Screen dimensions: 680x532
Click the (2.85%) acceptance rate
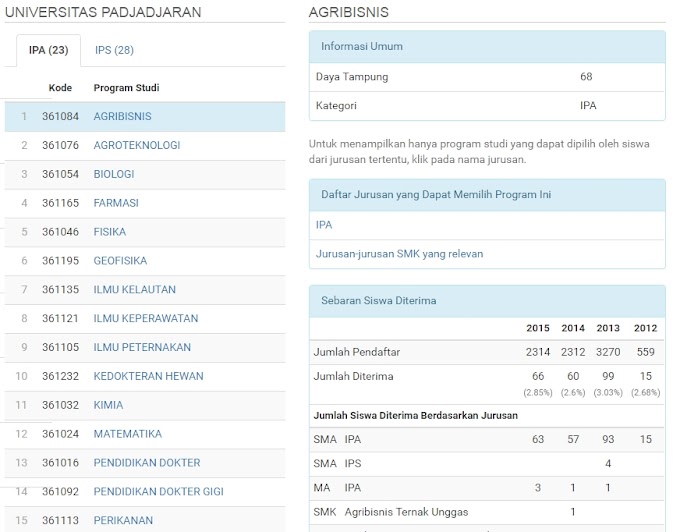click(538, 392)
